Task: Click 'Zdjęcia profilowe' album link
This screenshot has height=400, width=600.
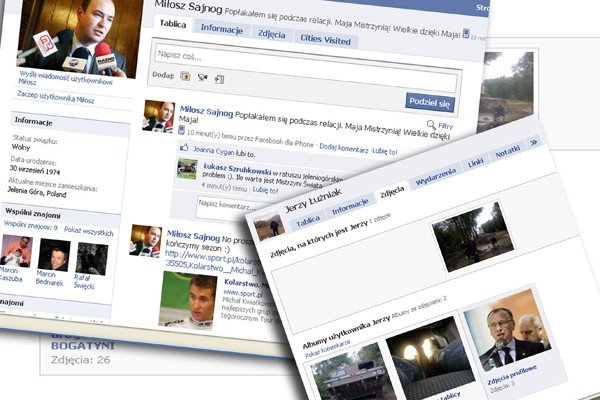Action: coord(511,374)
